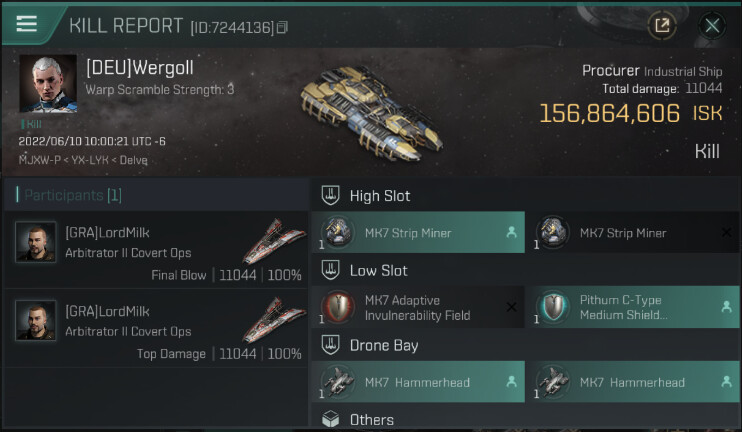Click Pithum C-Type Medium Shield module
742x432 pixels.
pos(633,308)
